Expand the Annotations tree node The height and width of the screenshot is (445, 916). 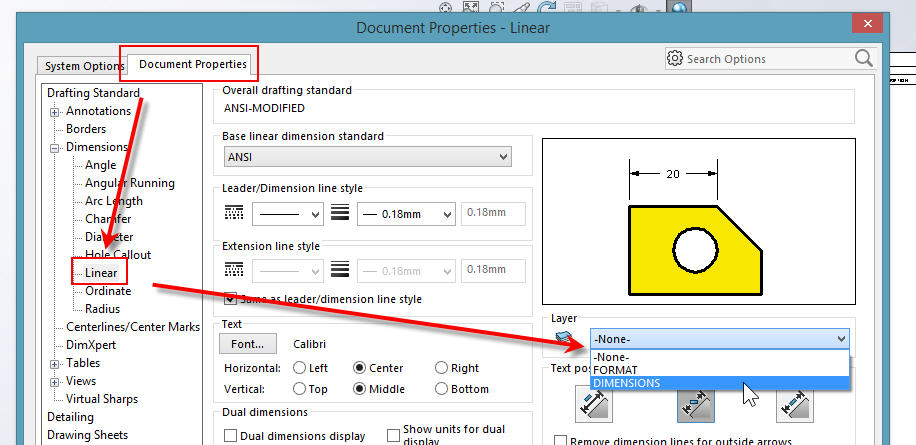[55, 112]
